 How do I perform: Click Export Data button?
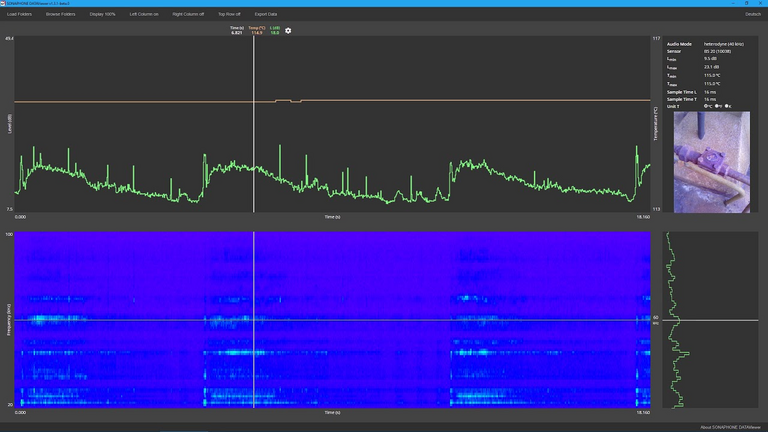266,14
